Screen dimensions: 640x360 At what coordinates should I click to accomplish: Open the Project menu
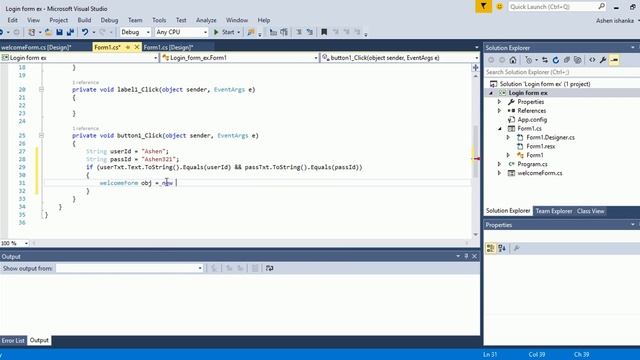pyautogui.click(x=58, y=20)
